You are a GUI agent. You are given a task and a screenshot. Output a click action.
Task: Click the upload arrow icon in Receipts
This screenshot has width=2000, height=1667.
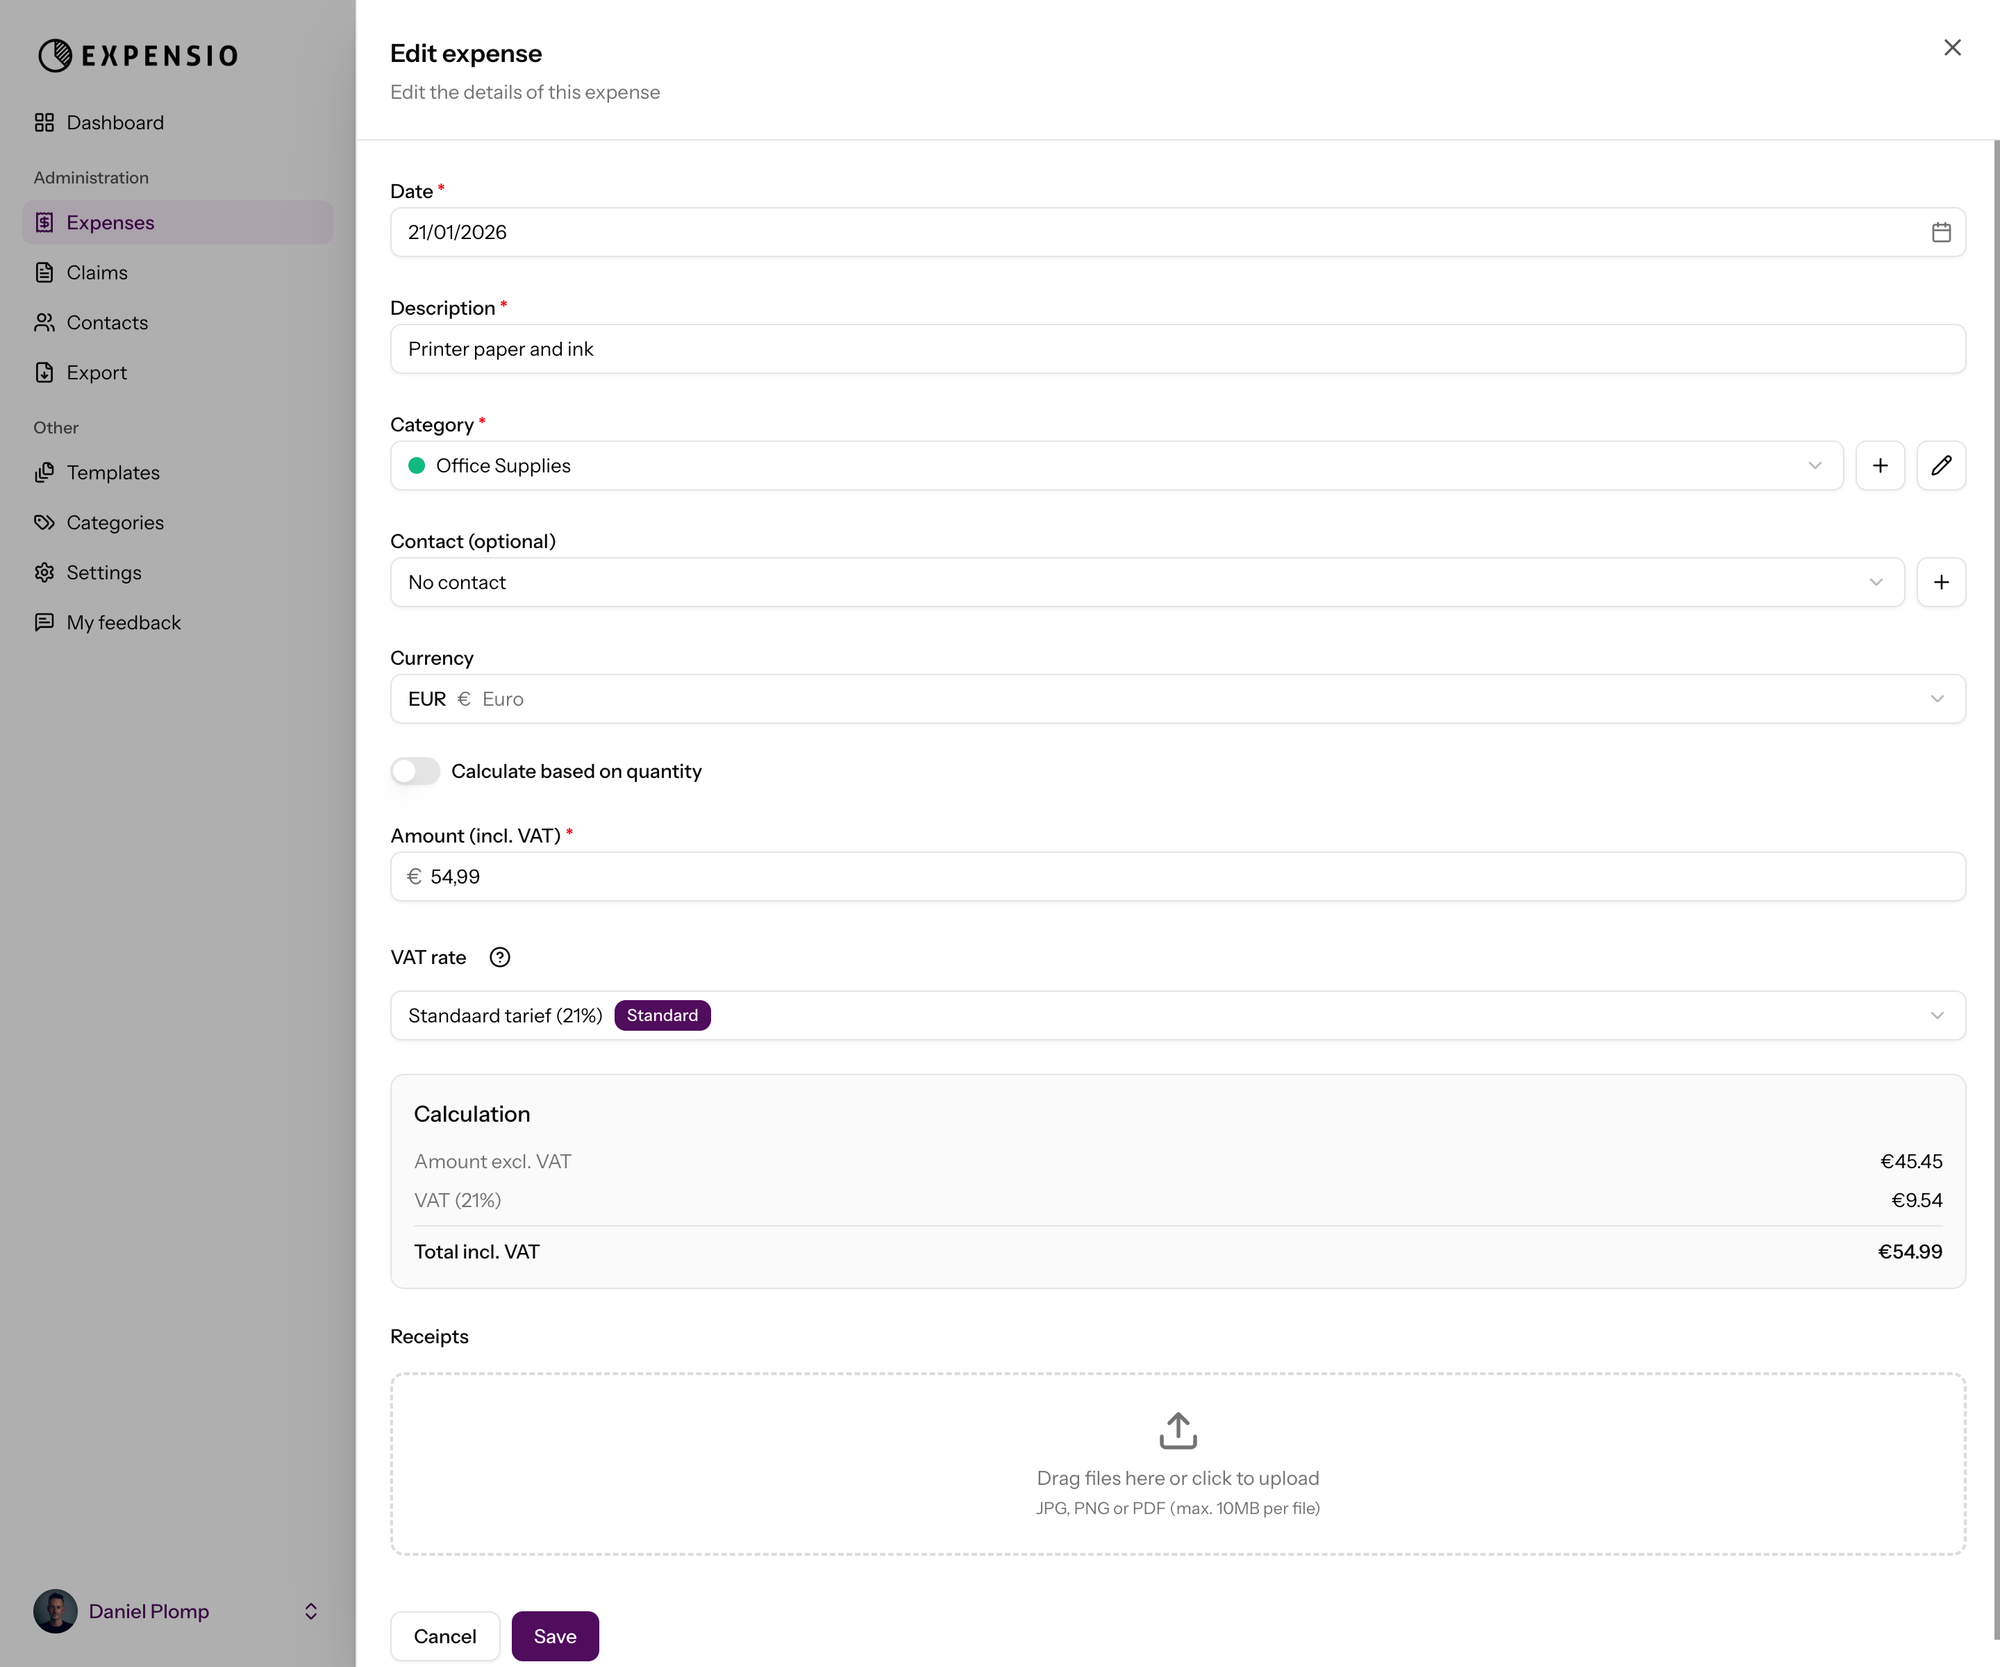(x=1178, y=1431)
